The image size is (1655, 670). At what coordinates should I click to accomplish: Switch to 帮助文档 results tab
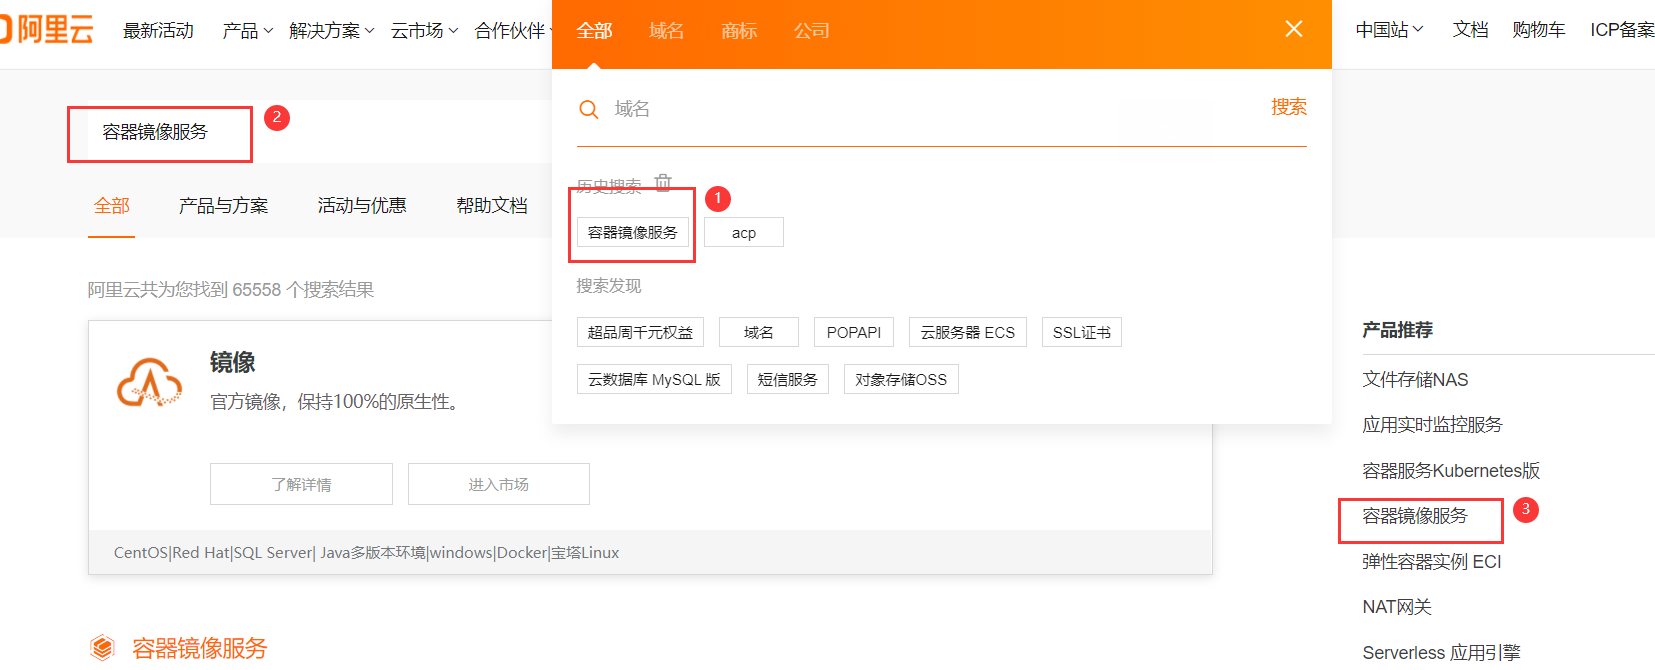491,206
